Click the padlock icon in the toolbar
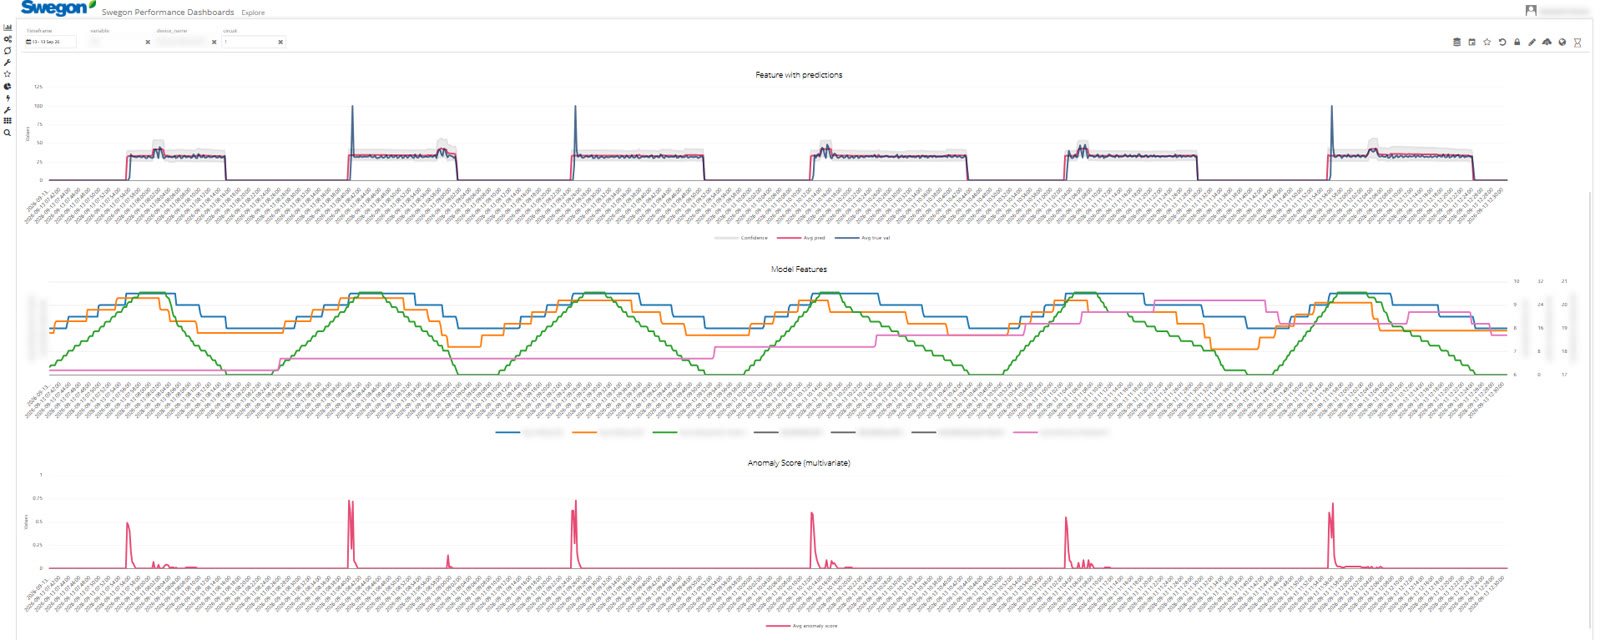1600x640 pixels. pyautogui.click(x=1517, y=42)
